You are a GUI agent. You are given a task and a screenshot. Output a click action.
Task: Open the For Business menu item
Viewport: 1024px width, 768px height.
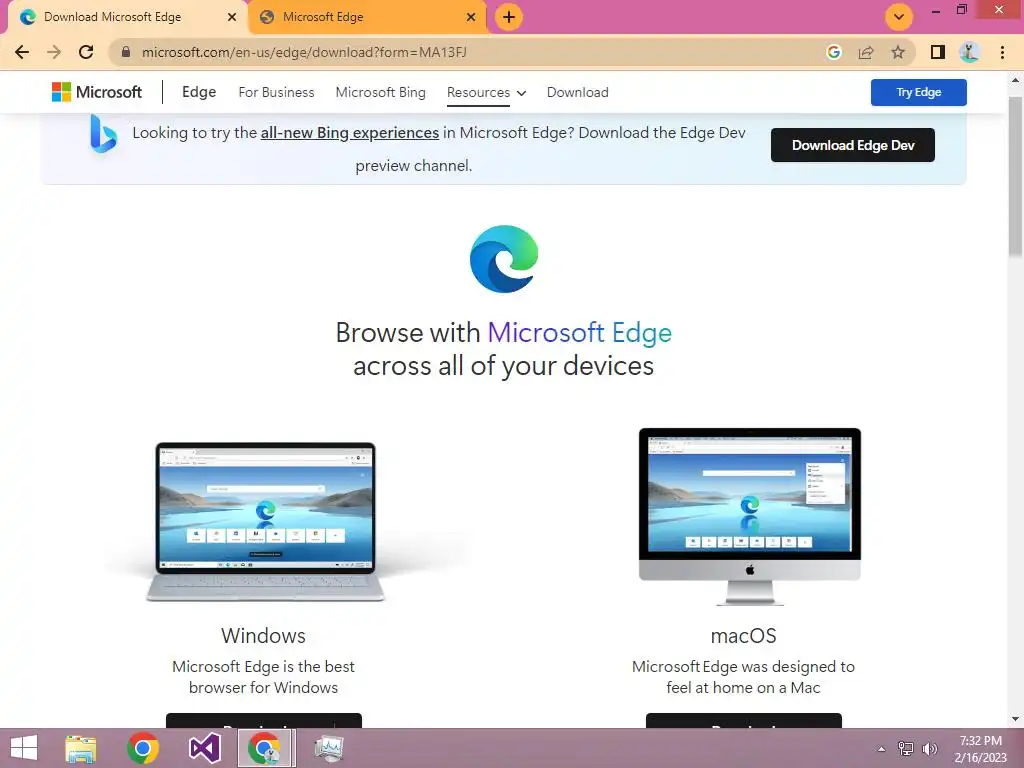coord(276,92)
